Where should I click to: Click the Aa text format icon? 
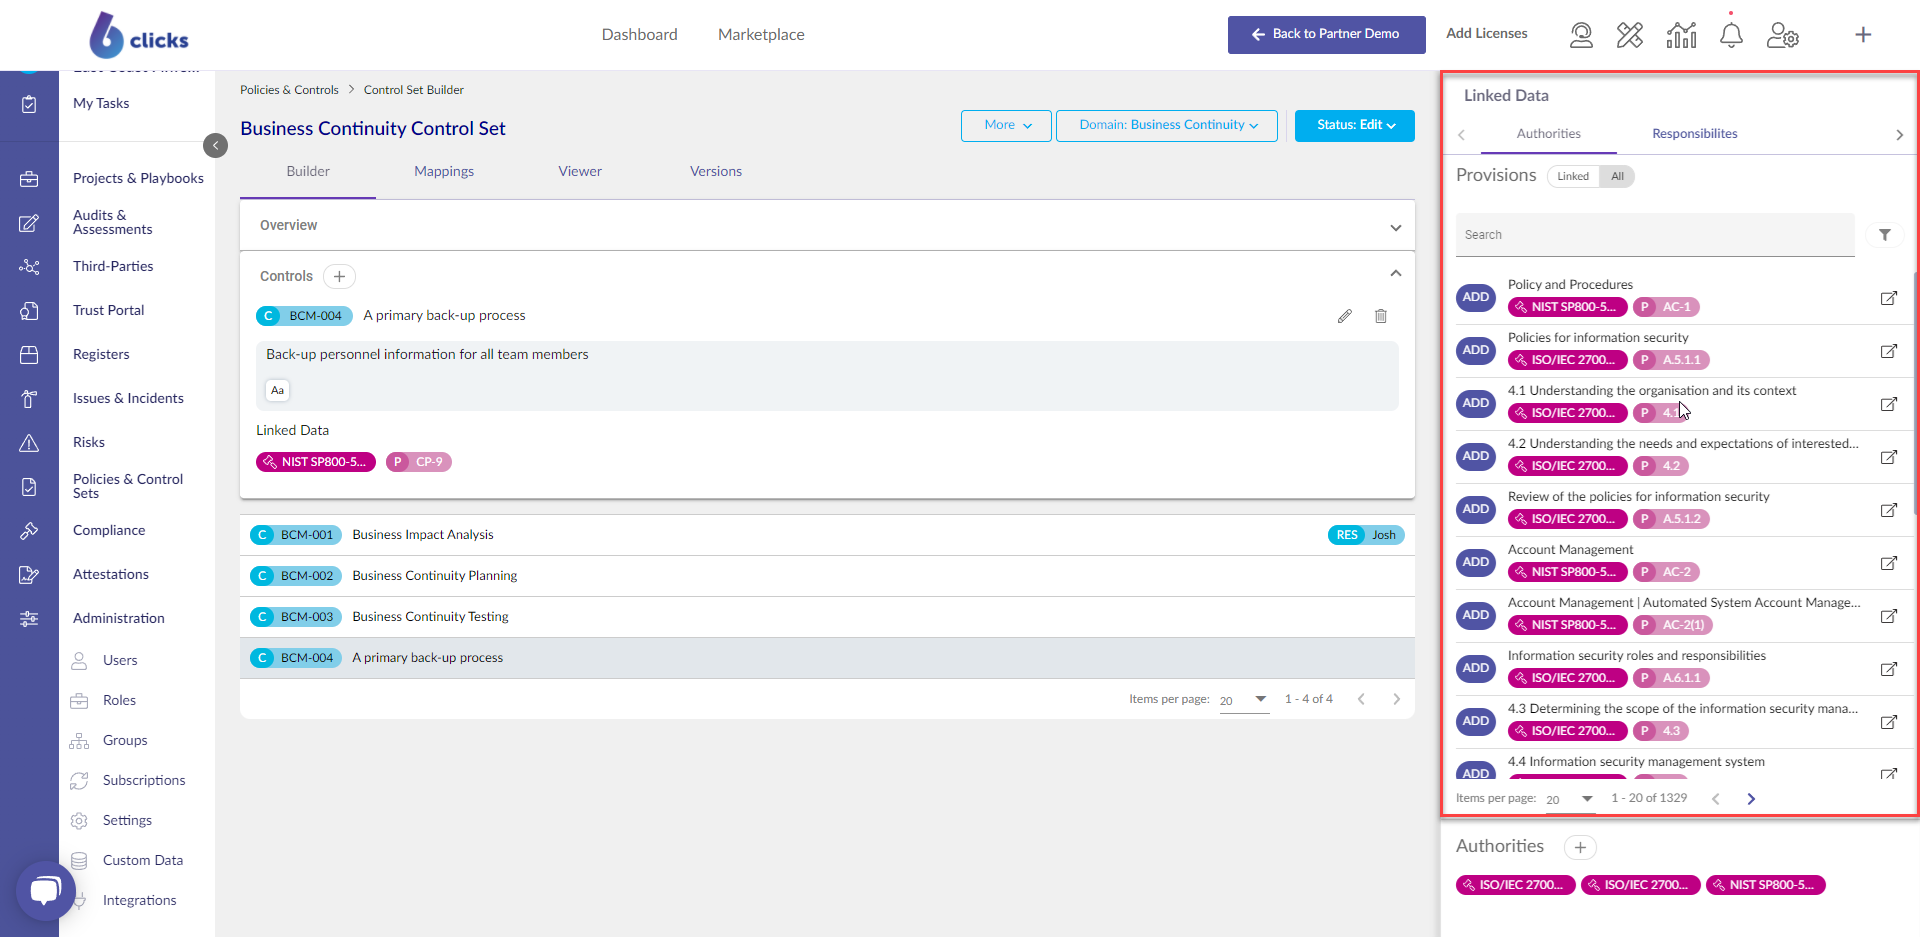[278, 390]
